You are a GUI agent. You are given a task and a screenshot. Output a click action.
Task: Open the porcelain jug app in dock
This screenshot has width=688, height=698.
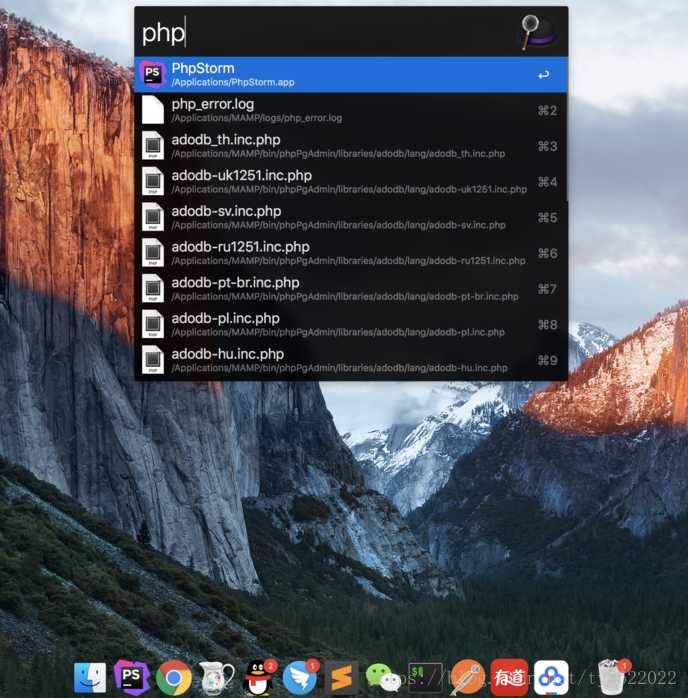[216, 678]
